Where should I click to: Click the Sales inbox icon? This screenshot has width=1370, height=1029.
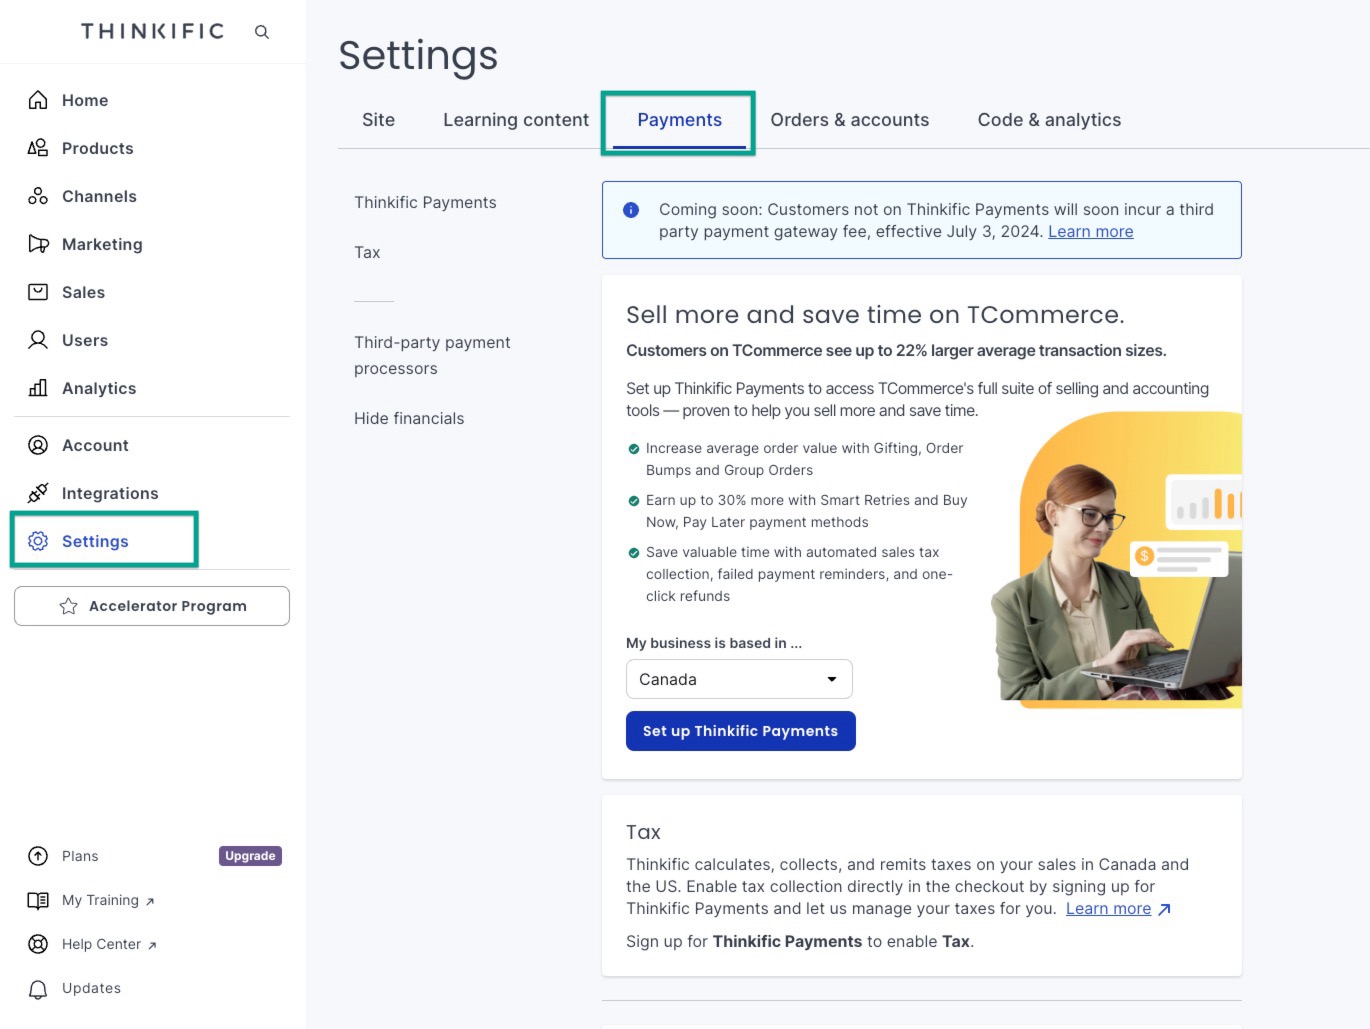pos(38,292)
